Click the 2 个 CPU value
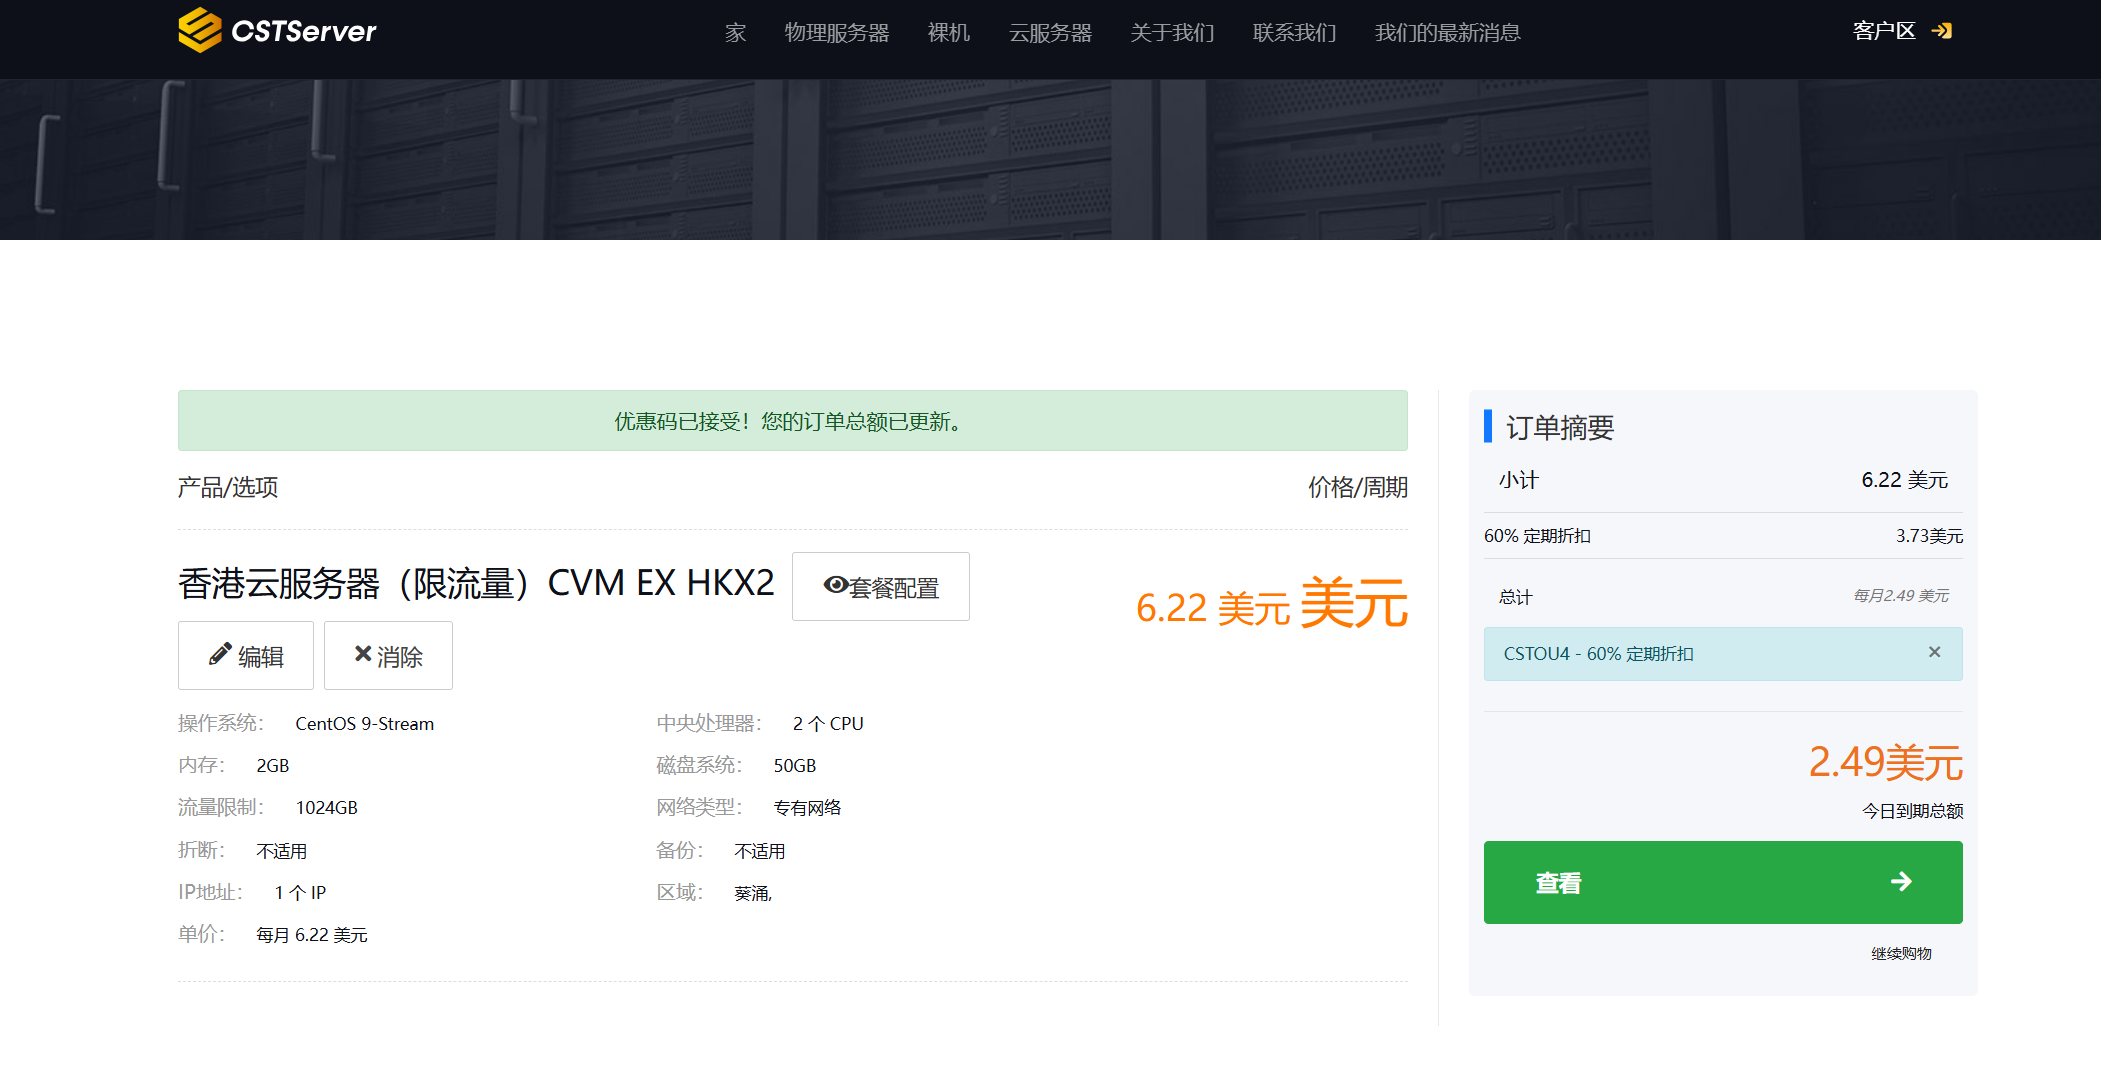2101x1084 pixels. click(x=828, y=724)
